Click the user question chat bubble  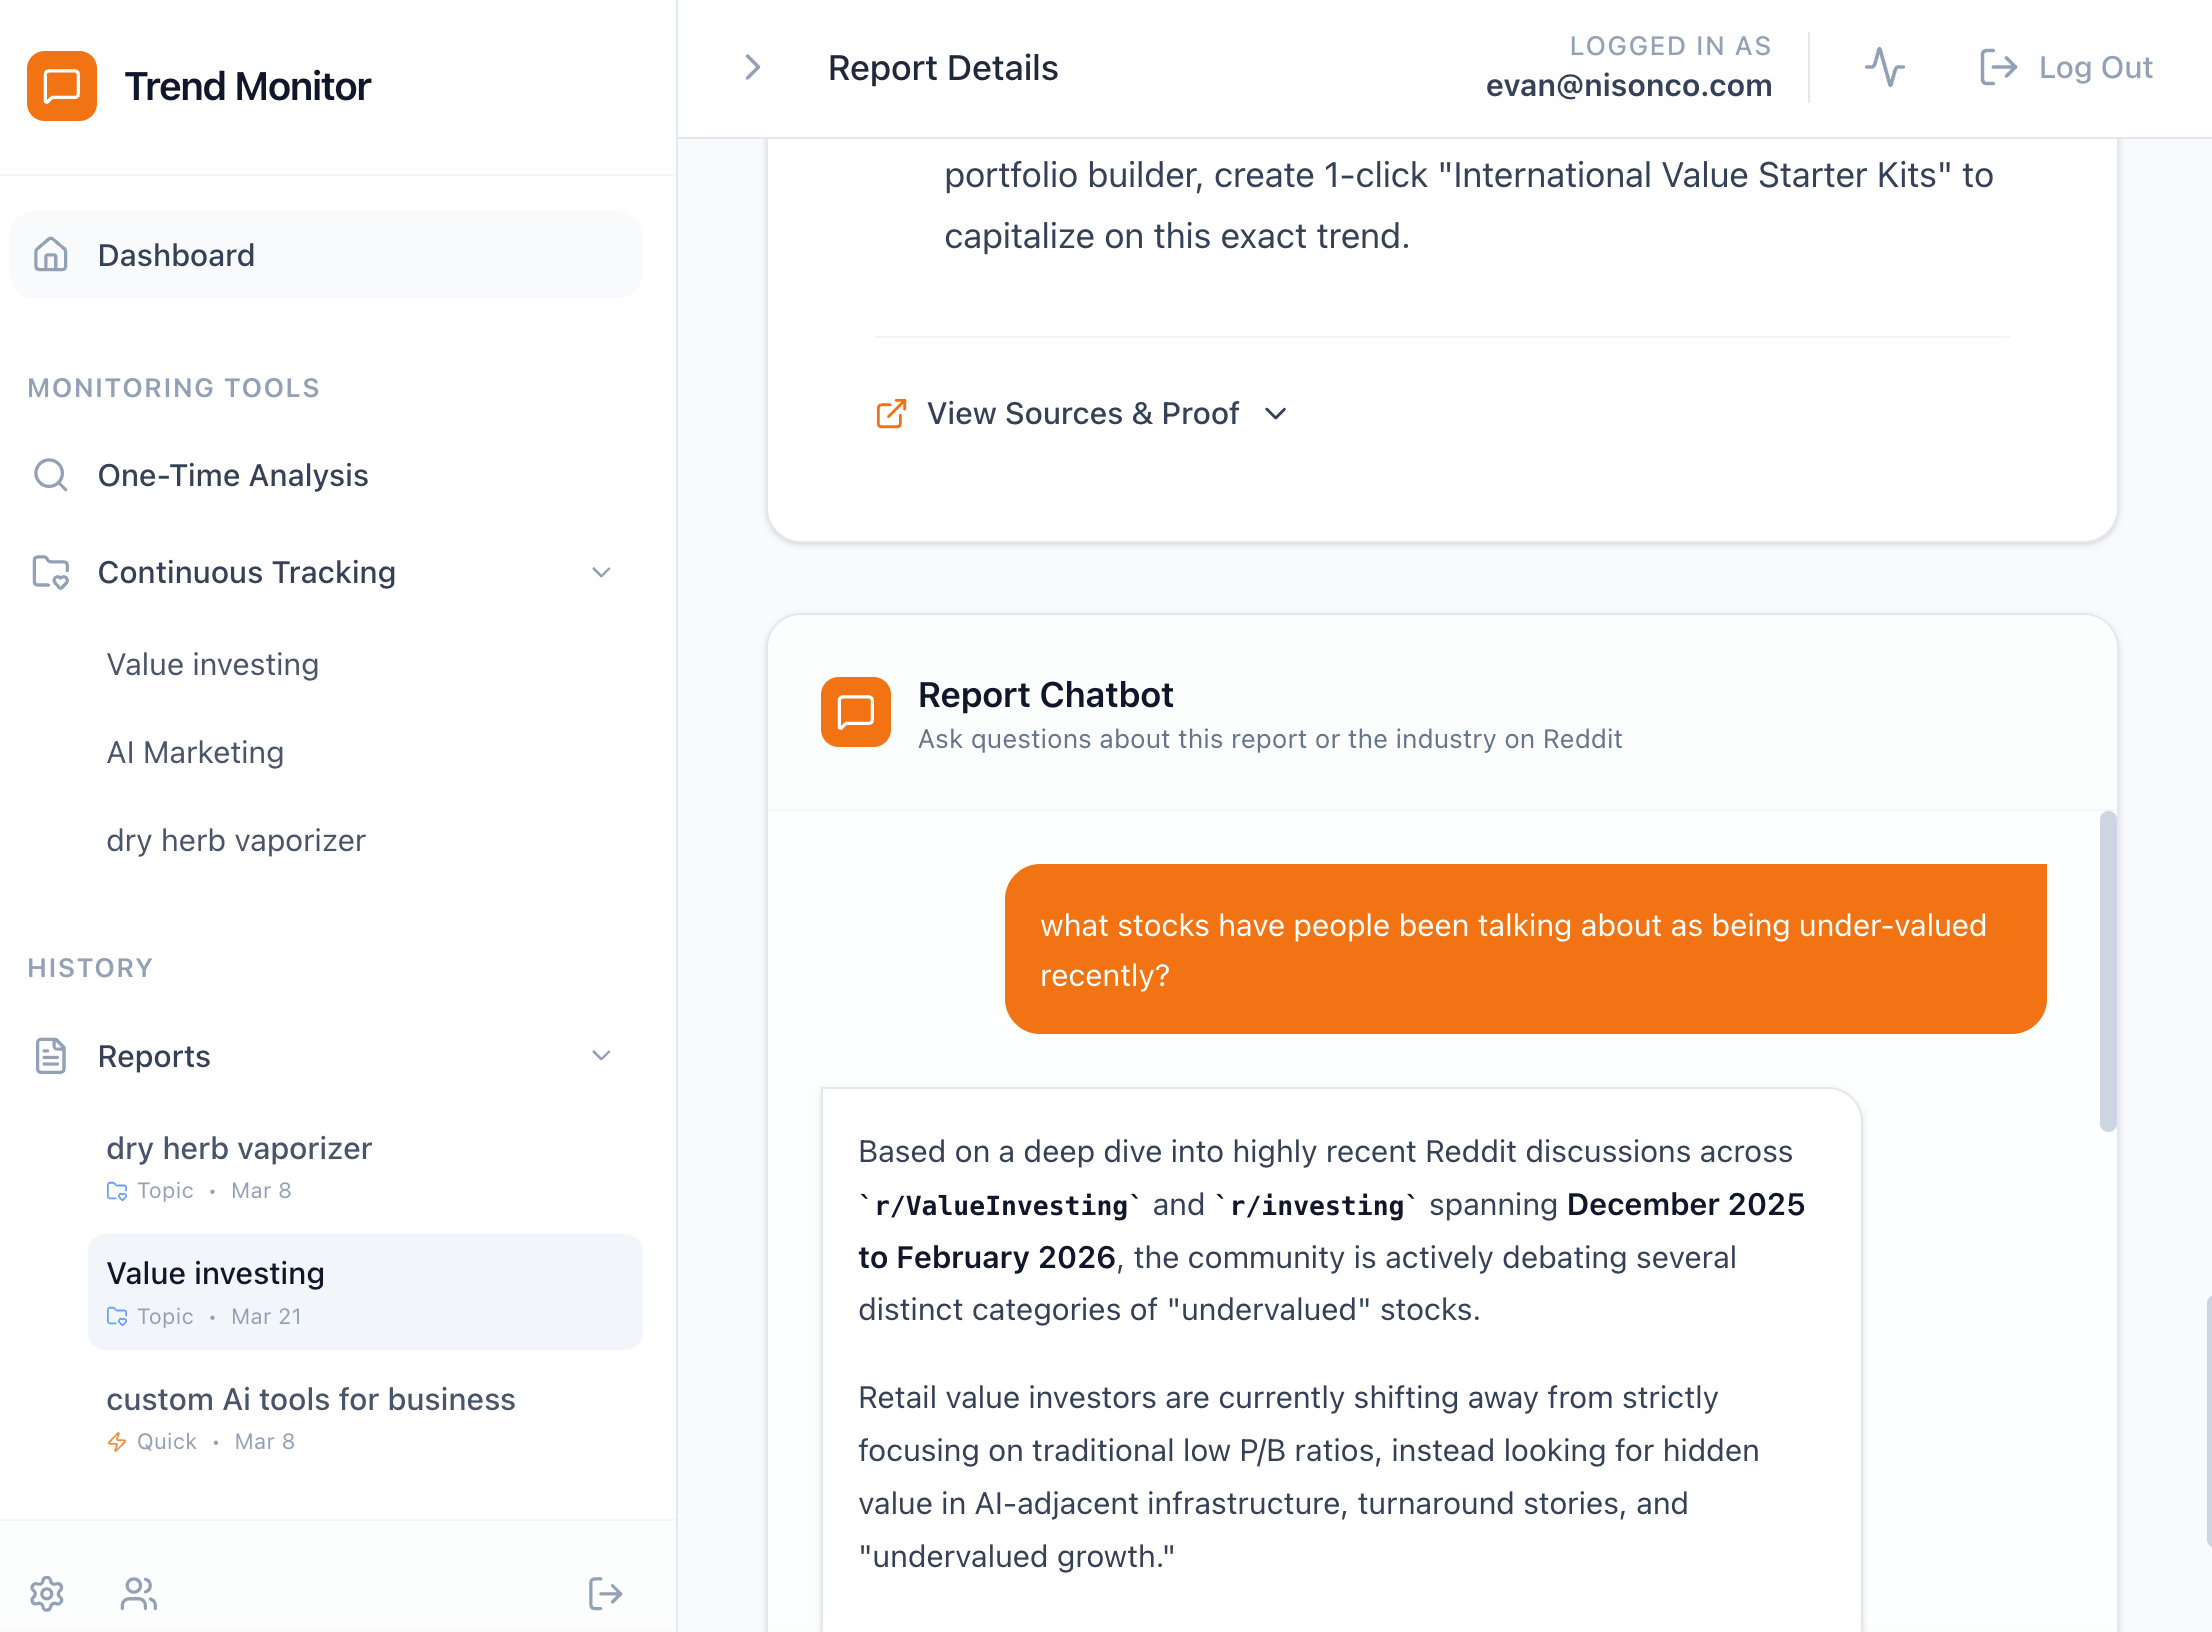tap(1525, 949)
